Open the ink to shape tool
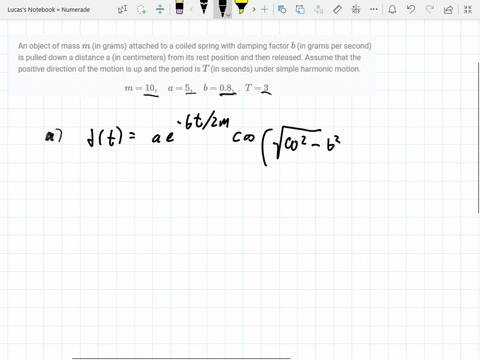480x360 pixels. coord(282,9)
